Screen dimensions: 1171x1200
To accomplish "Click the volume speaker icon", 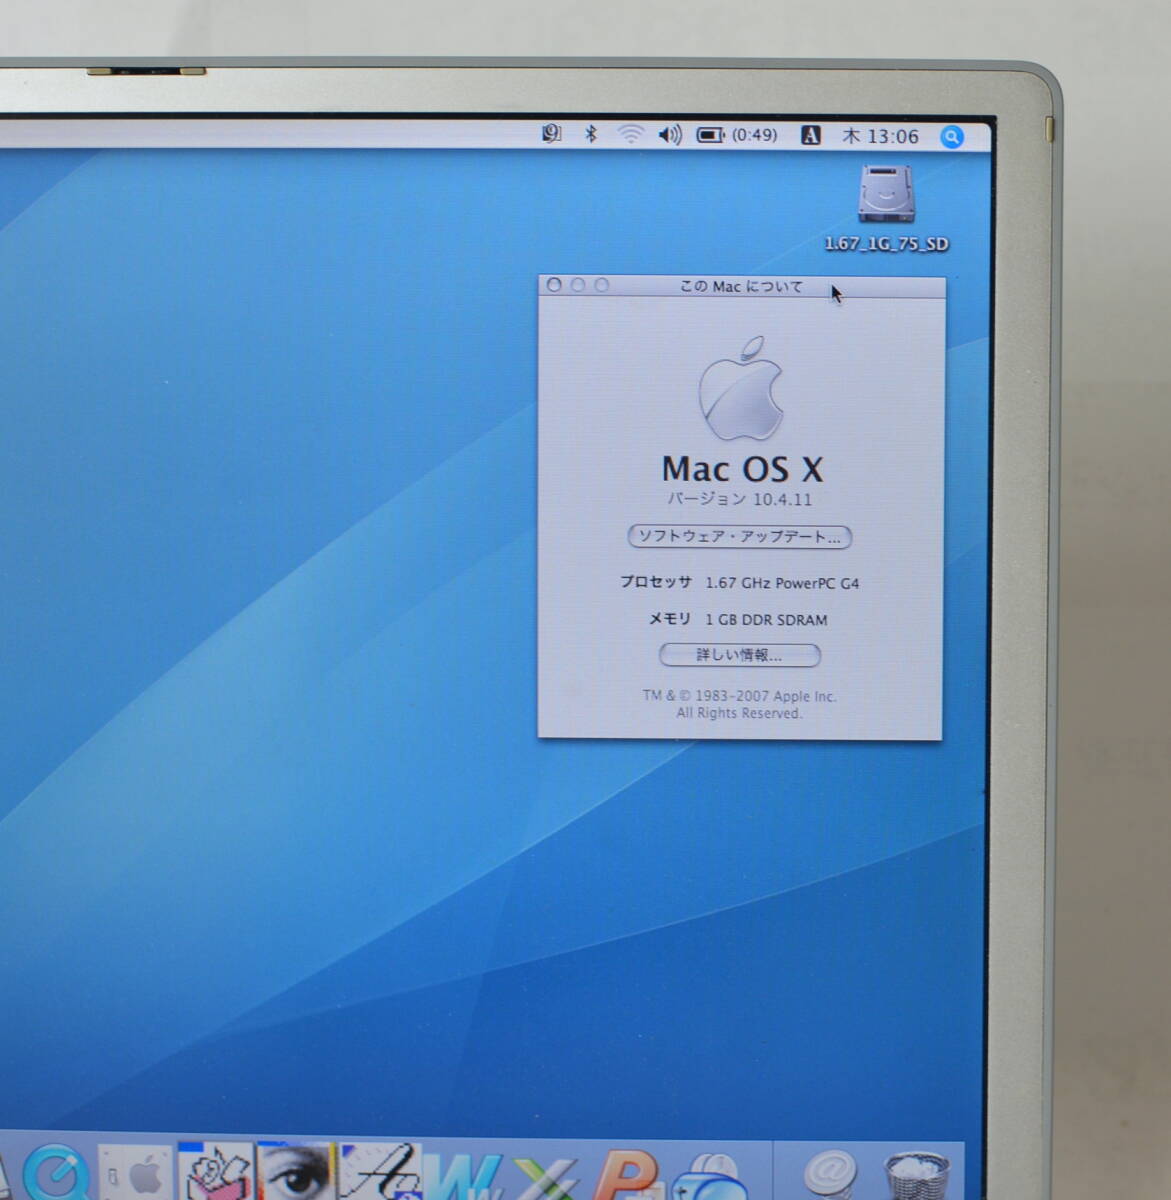I will (670, 134).
